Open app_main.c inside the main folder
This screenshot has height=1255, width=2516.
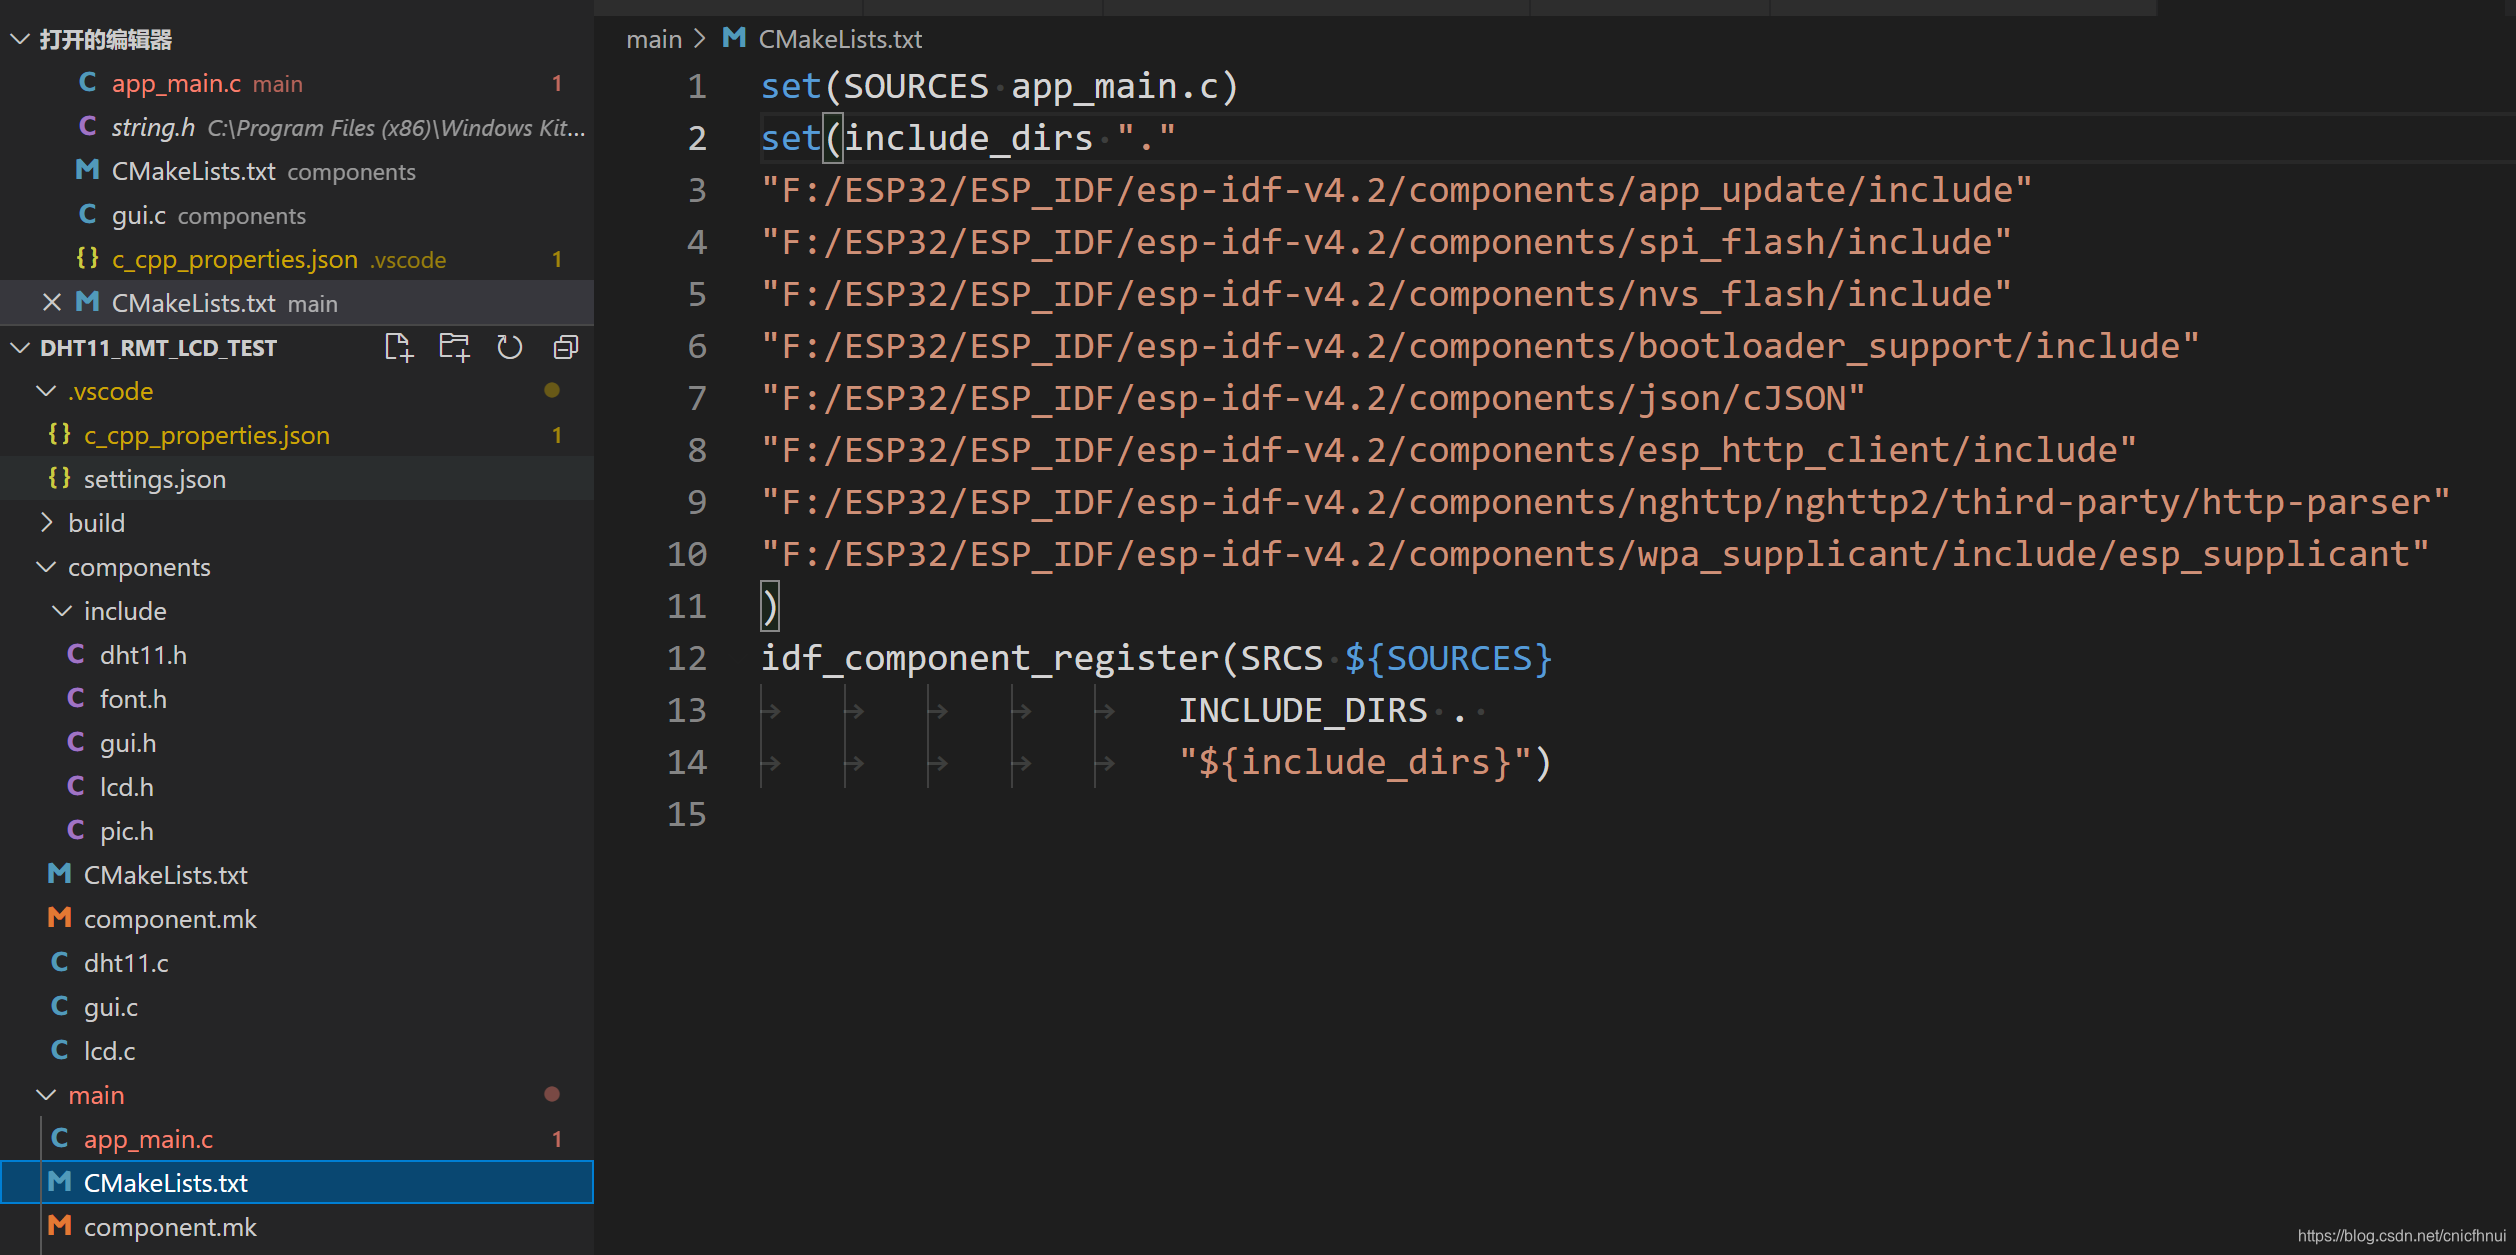[148, 1138]
